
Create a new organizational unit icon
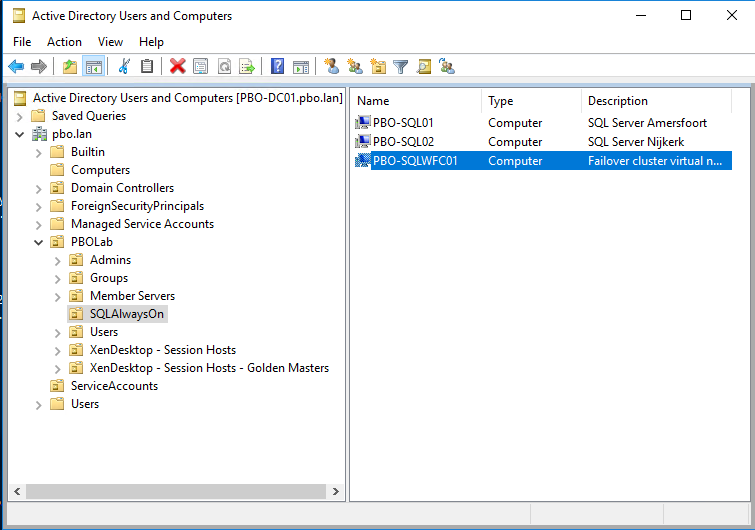pos(378,66)
